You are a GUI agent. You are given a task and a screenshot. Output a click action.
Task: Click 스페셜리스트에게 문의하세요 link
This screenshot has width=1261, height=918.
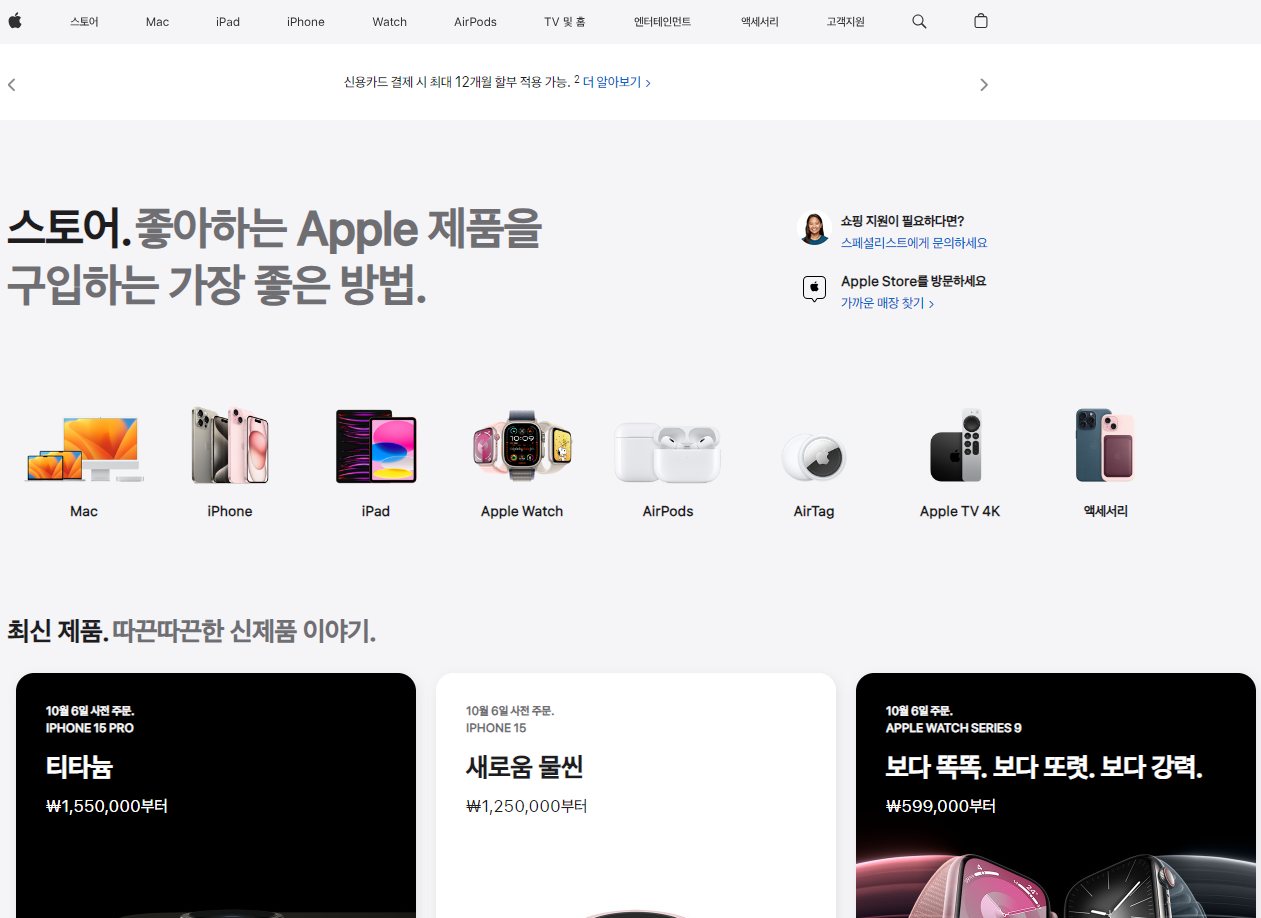coord(914,243)
